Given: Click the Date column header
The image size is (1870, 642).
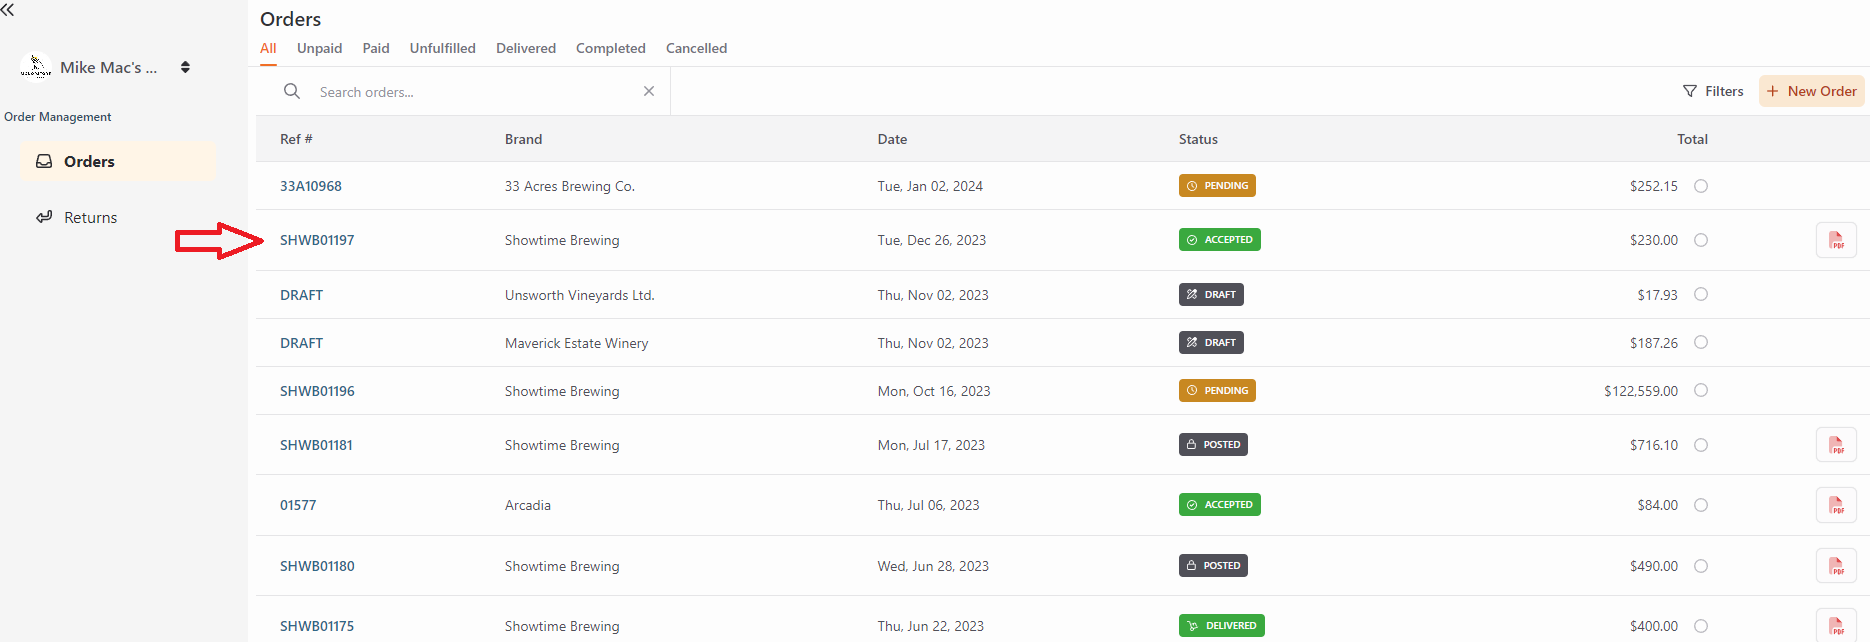Looking at the screenshot, I should tap(892, 139).
